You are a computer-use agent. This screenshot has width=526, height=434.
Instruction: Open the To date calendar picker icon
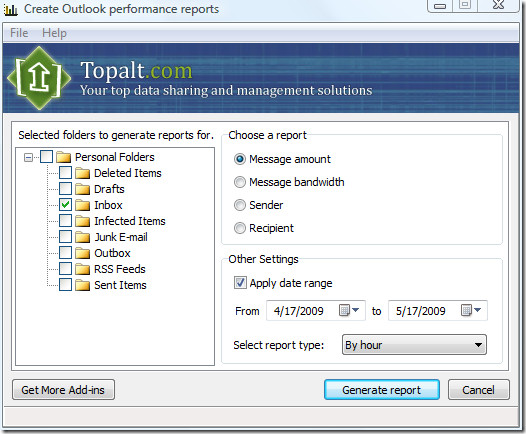pyautogui.click(x=471, y=310)
